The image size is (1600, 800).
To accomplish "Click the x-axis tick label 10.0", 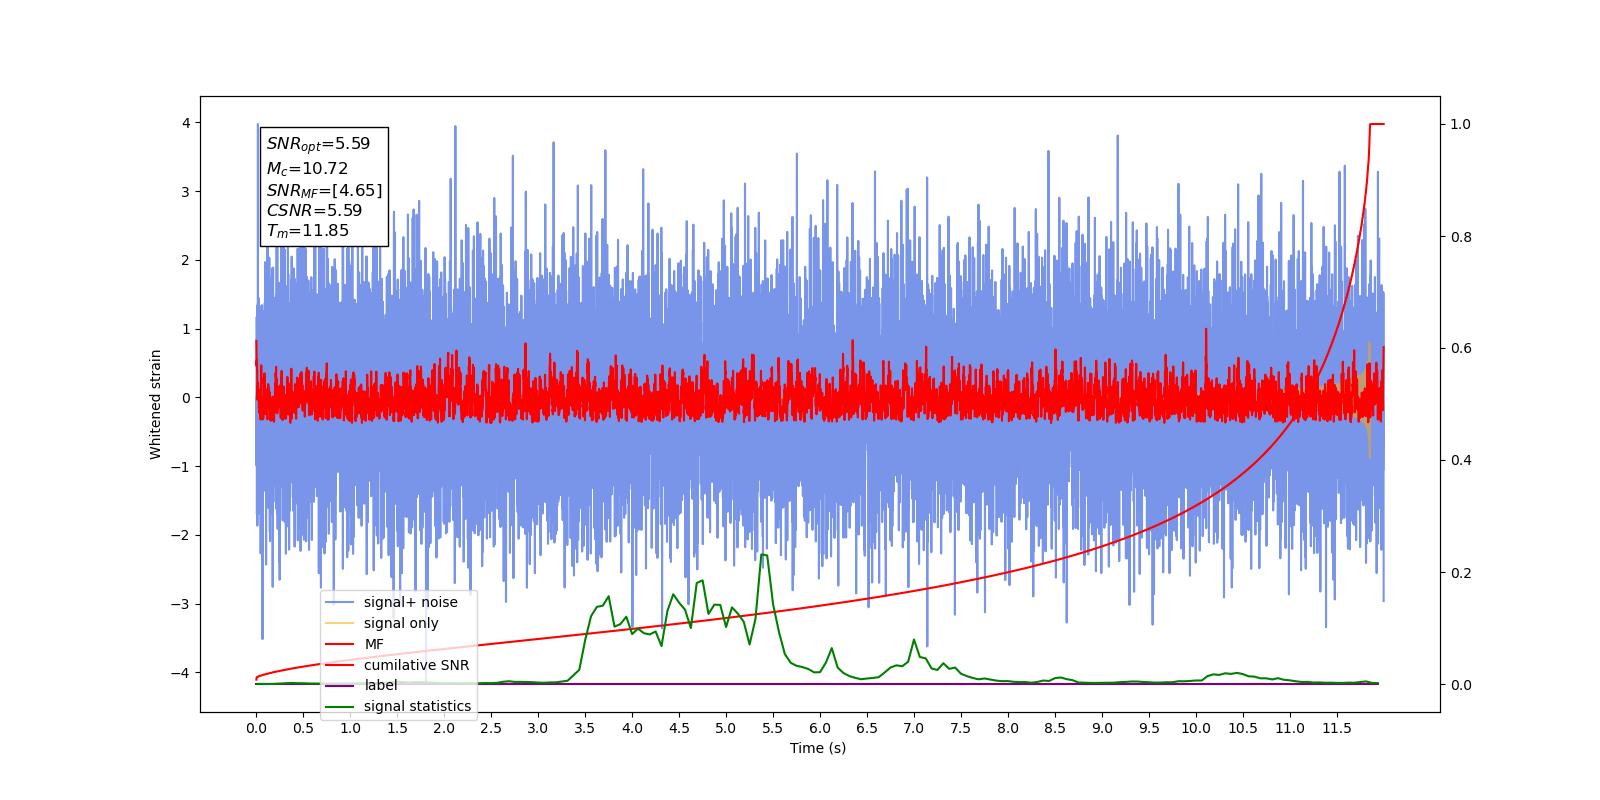I will pos(1196,728).
